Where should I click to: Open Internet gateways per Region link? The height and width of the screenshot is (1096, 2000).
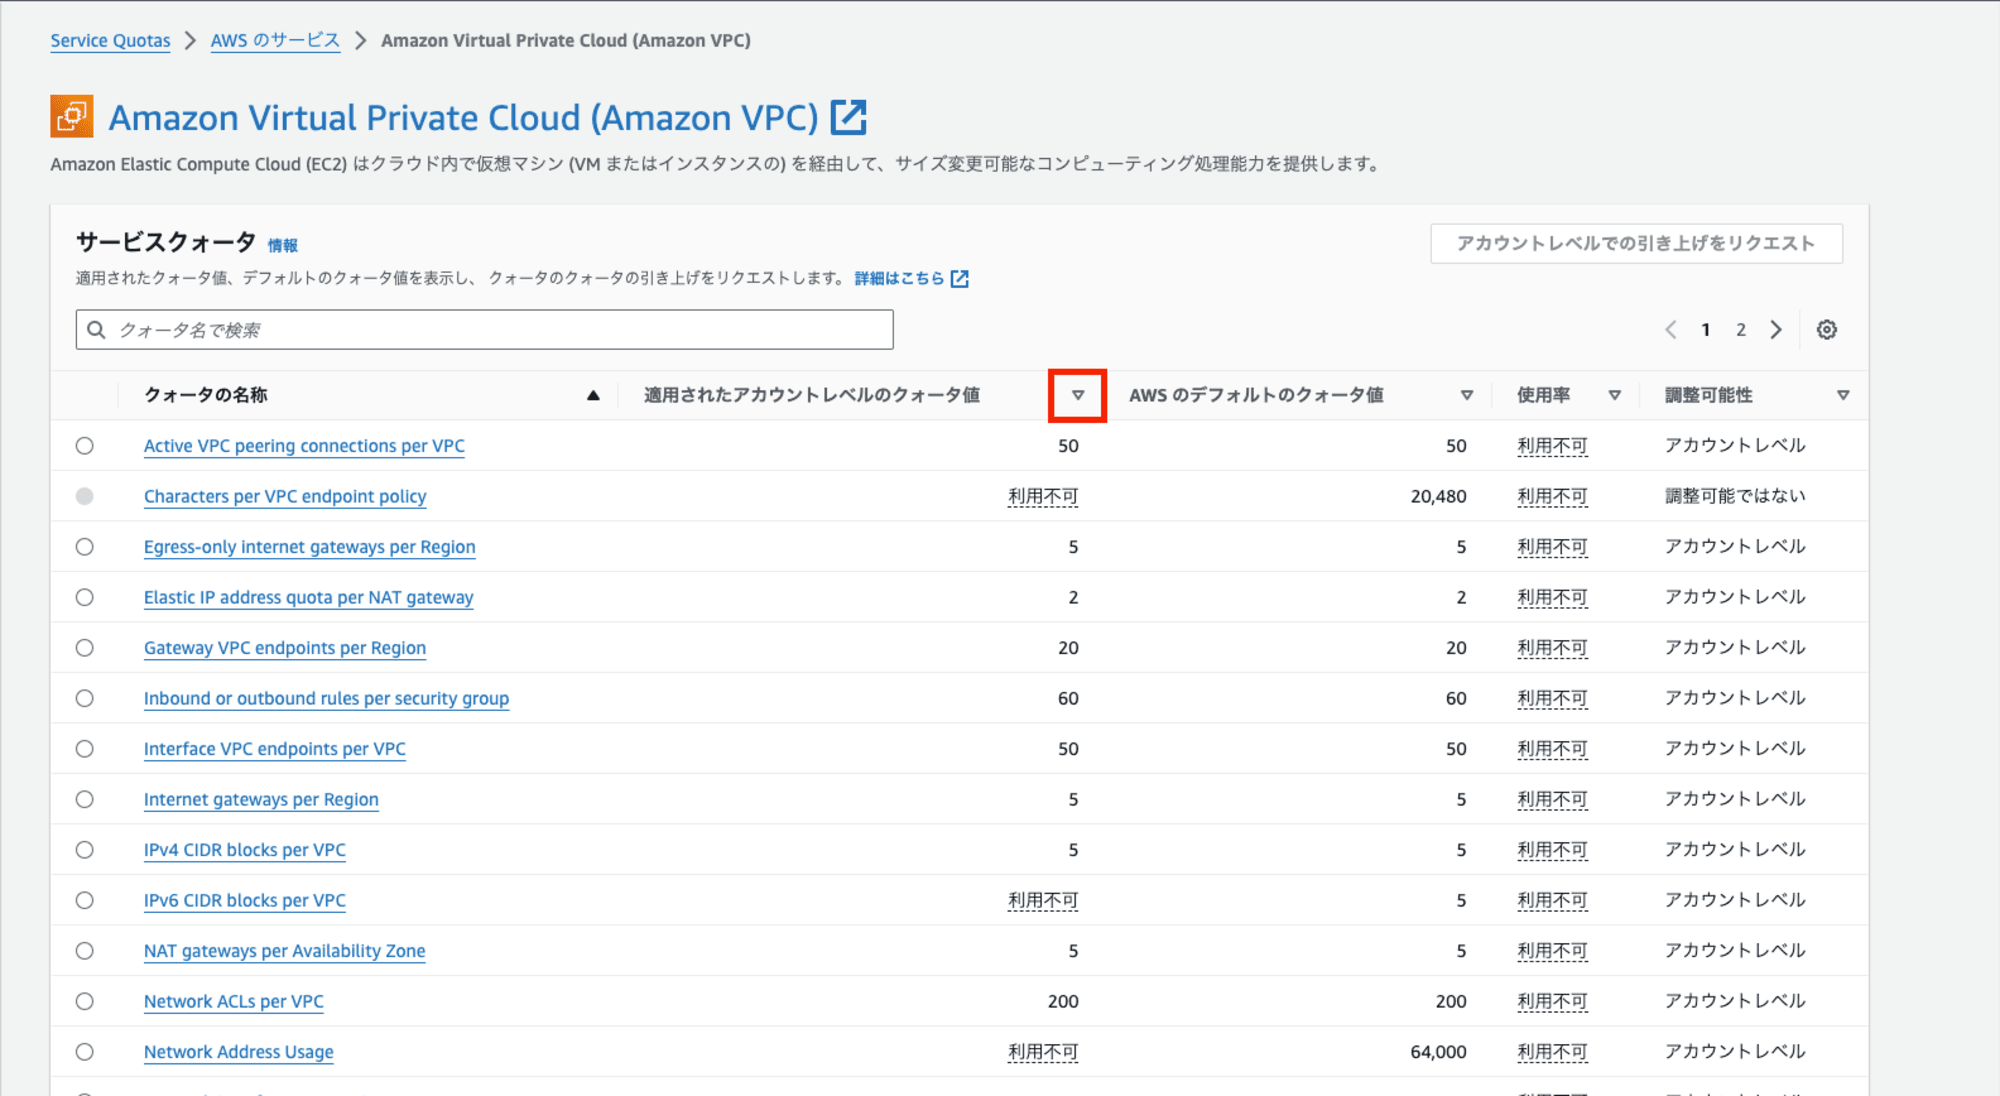261,799
